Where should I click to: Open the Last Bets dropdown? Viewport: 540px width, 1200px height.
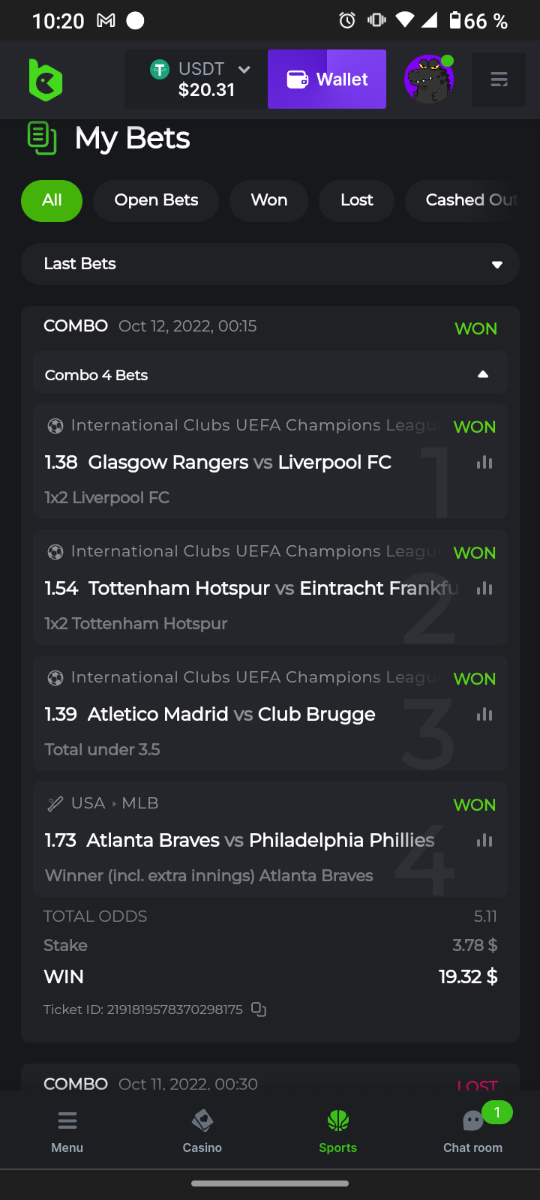coord(270,264)
